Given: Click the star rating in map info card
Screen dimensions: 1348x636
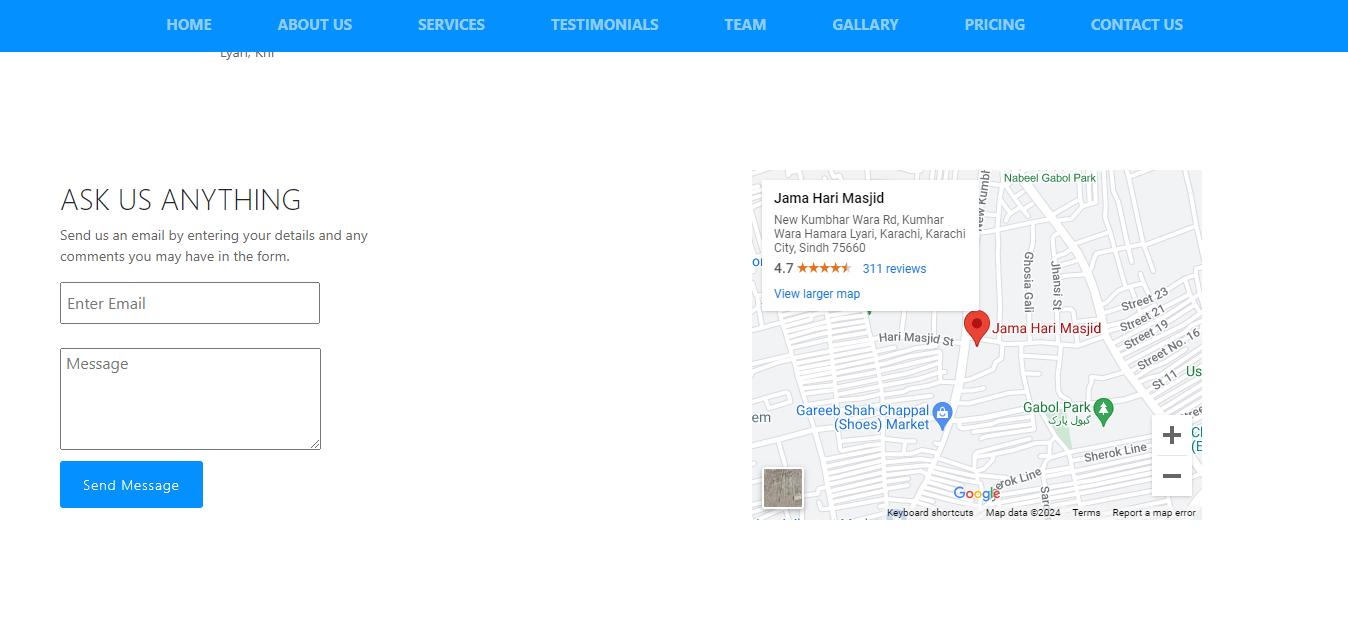Looking at the screenshot, I should tap(824, 268).
